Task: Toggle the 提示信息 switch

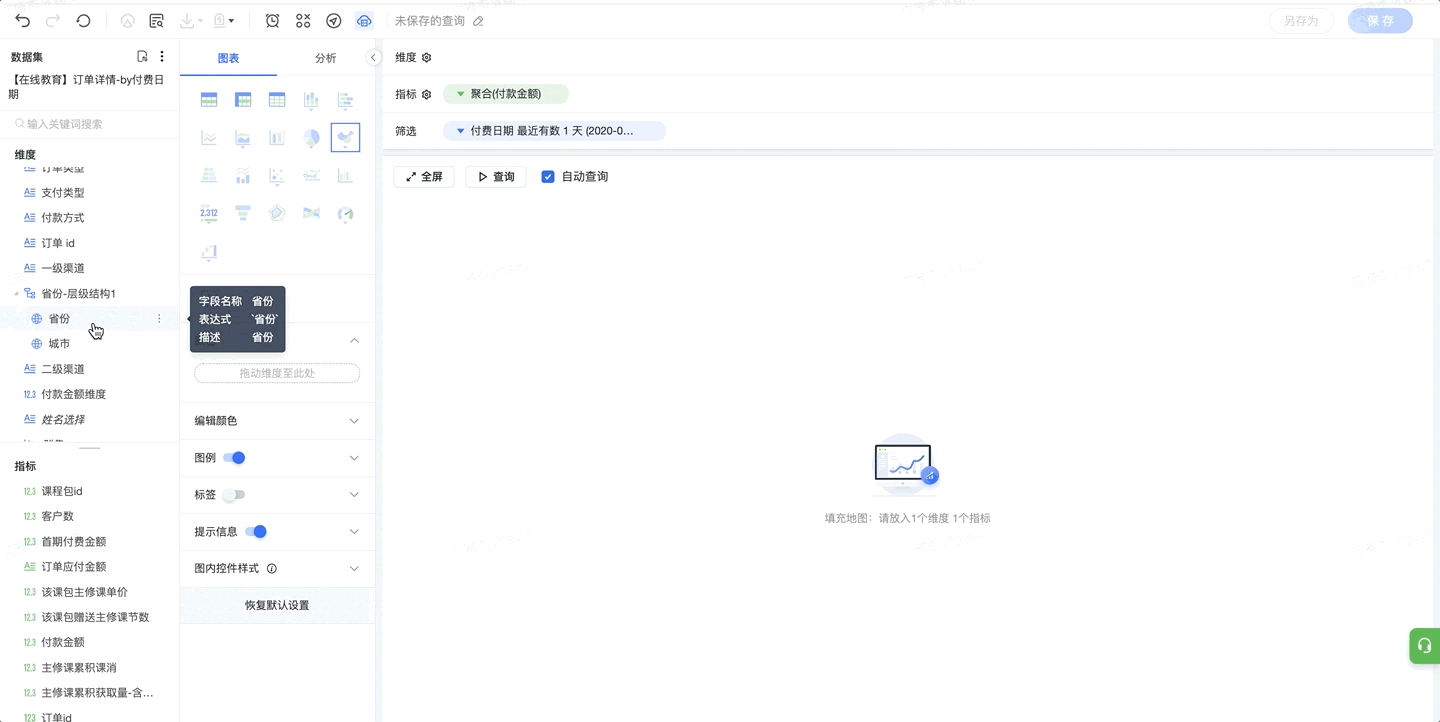Action: tap(256, 532)
